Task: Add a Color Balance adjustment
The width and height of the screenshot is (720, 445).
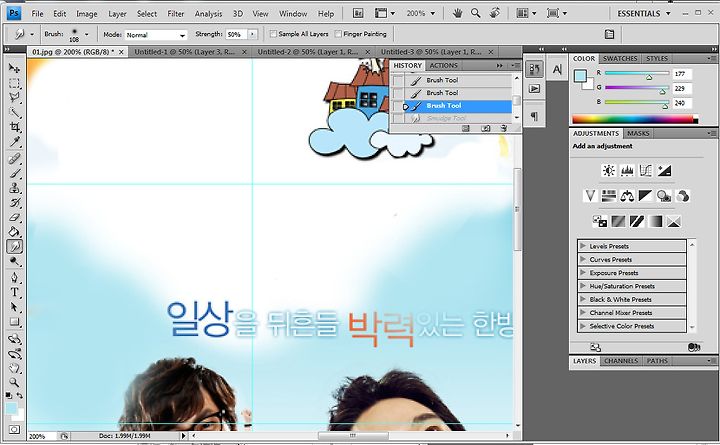Action: [627, 196]
